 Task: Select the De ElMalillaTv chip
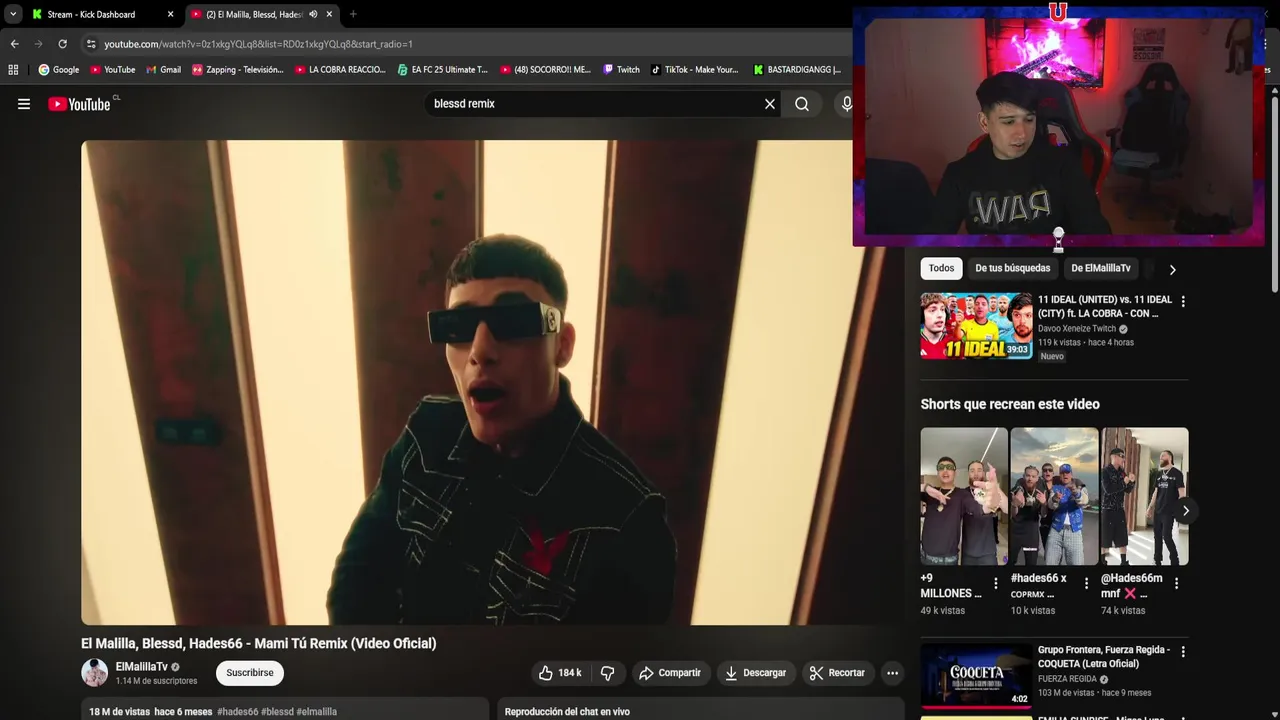[x=1101, y=268]
